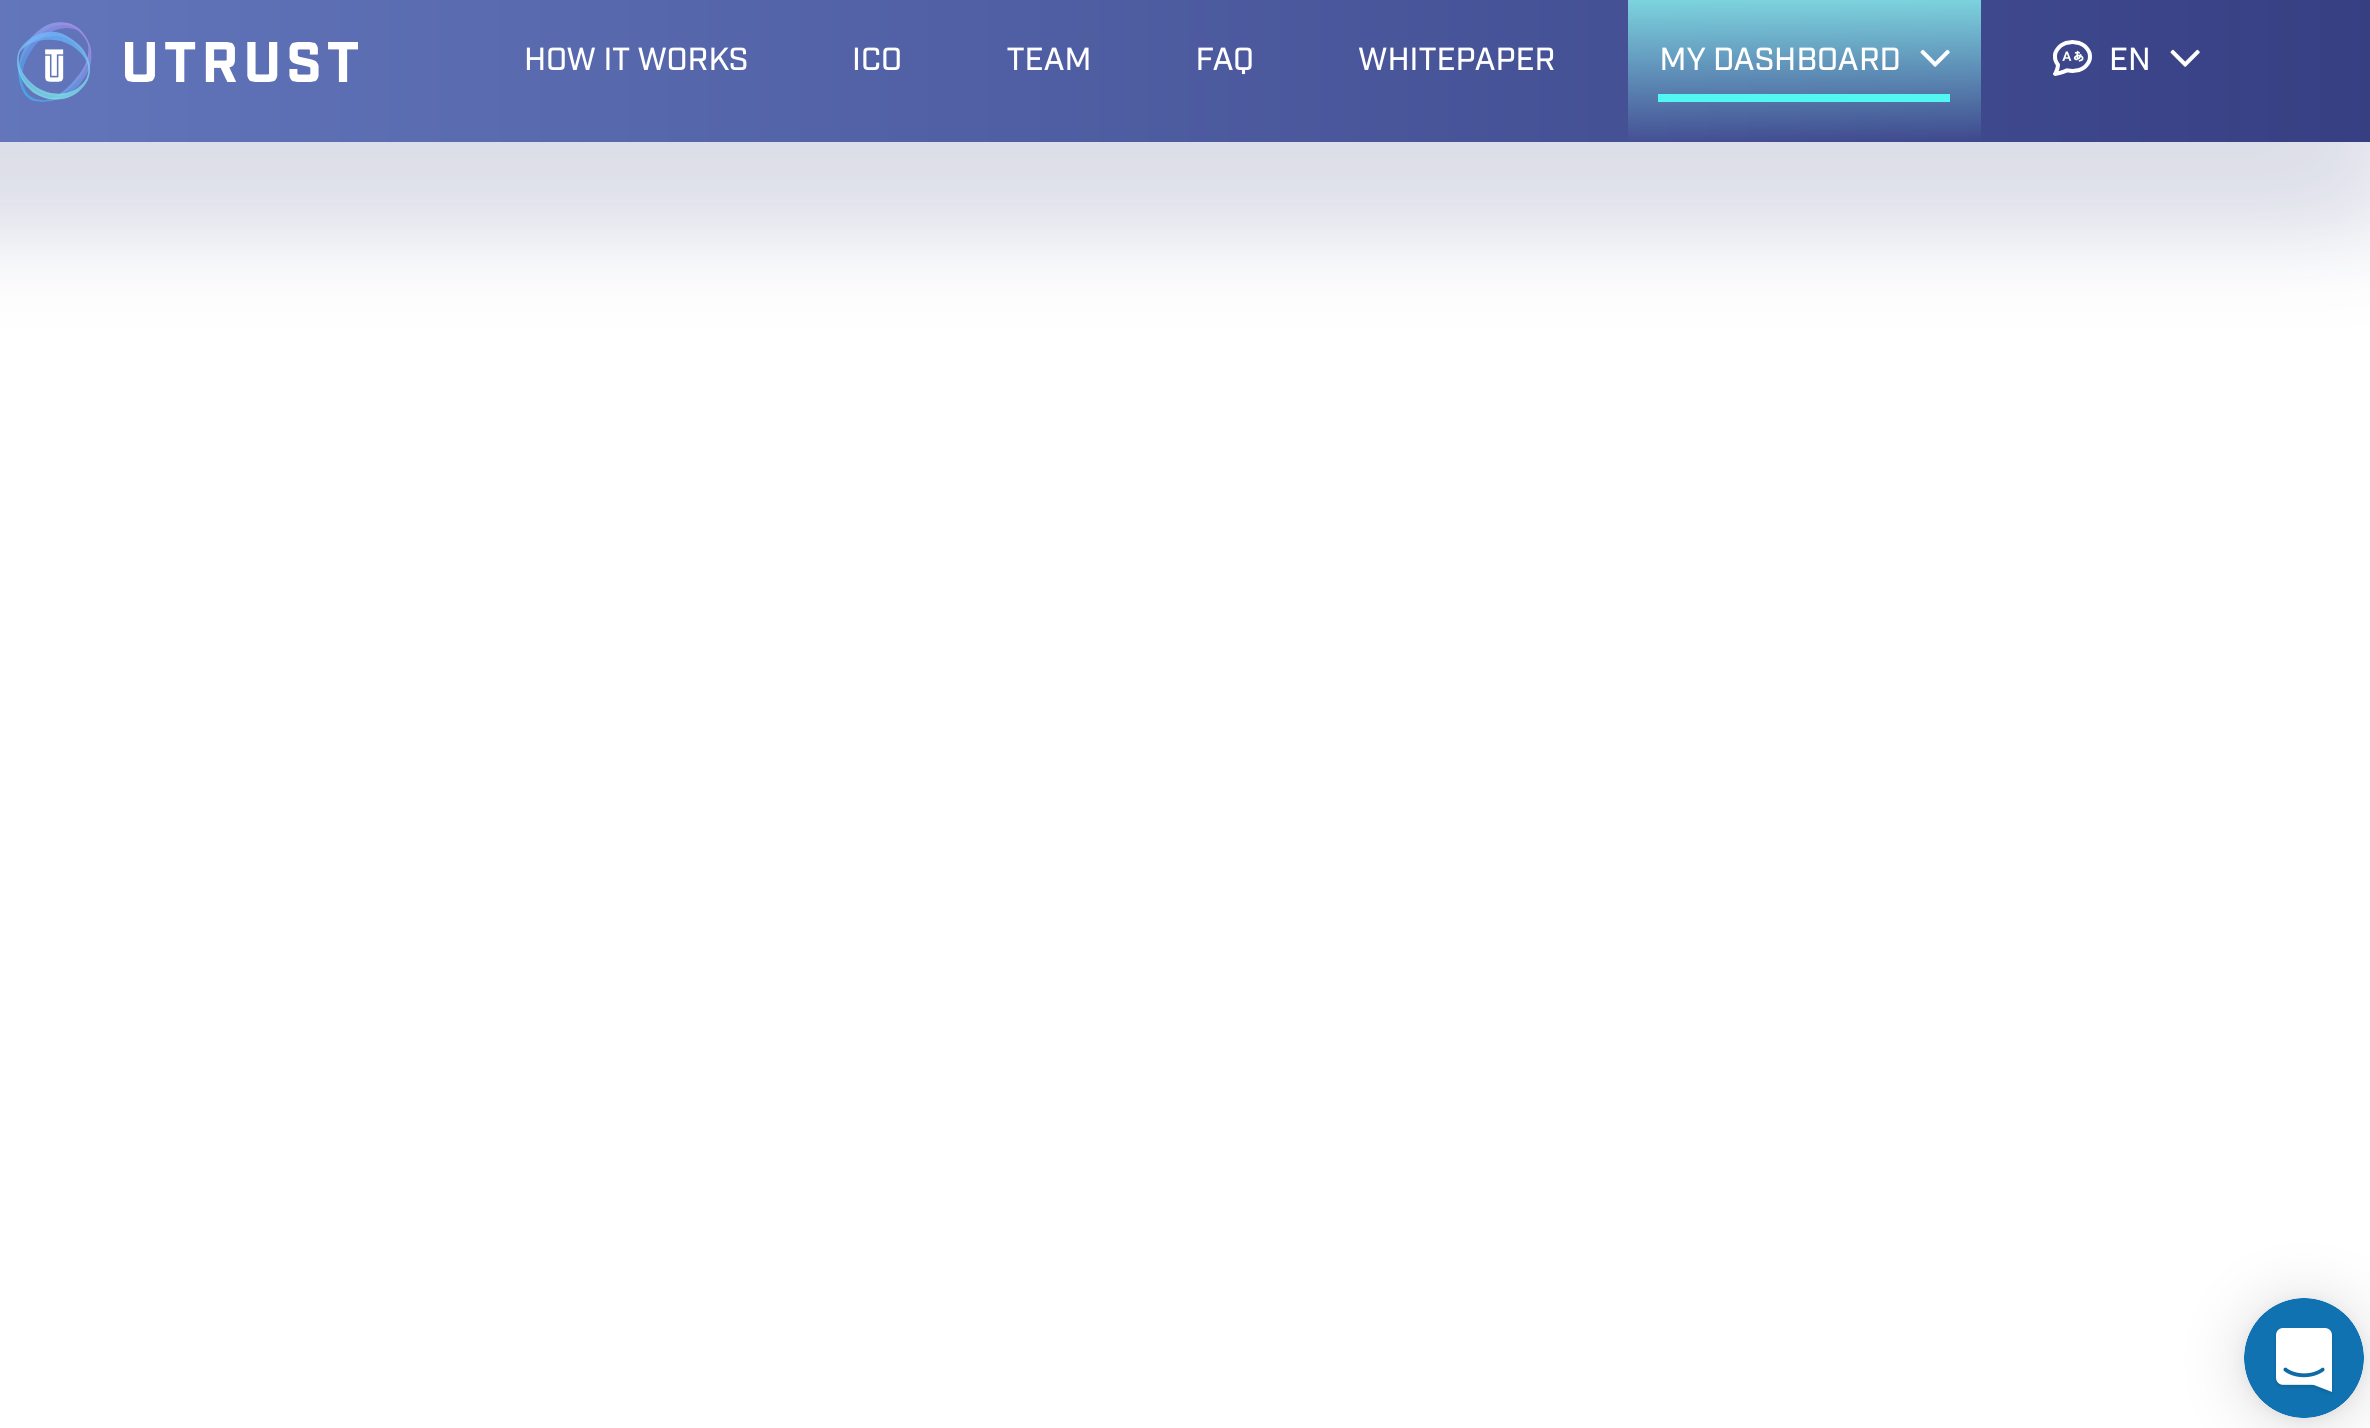Click the language translation speech bubble icon
2370x1428 pixels.
tap(2071, 58)
